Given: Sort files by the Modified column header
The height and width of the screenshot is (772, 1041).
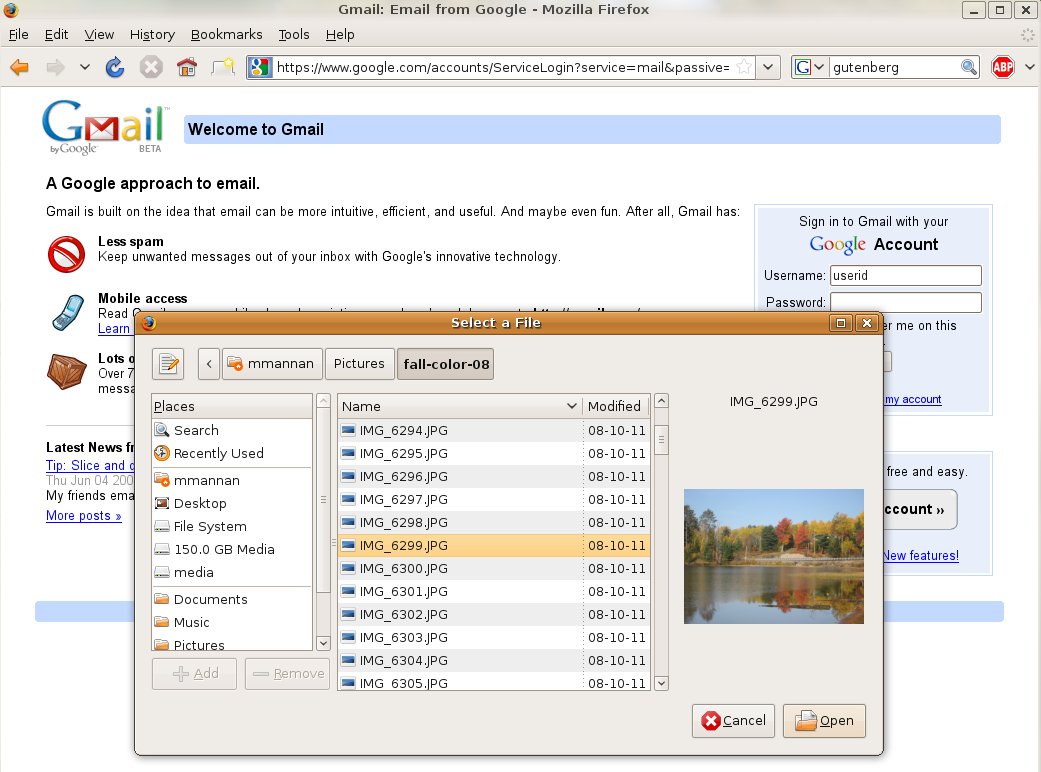Looking at the screenshot, I should click(x=615, y=406).
